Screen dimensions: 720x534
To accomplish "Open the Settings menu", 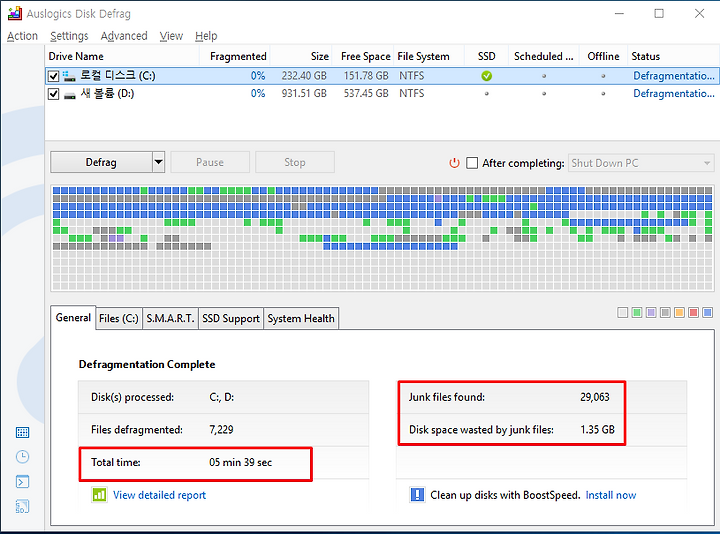I will tap(69, 36).
